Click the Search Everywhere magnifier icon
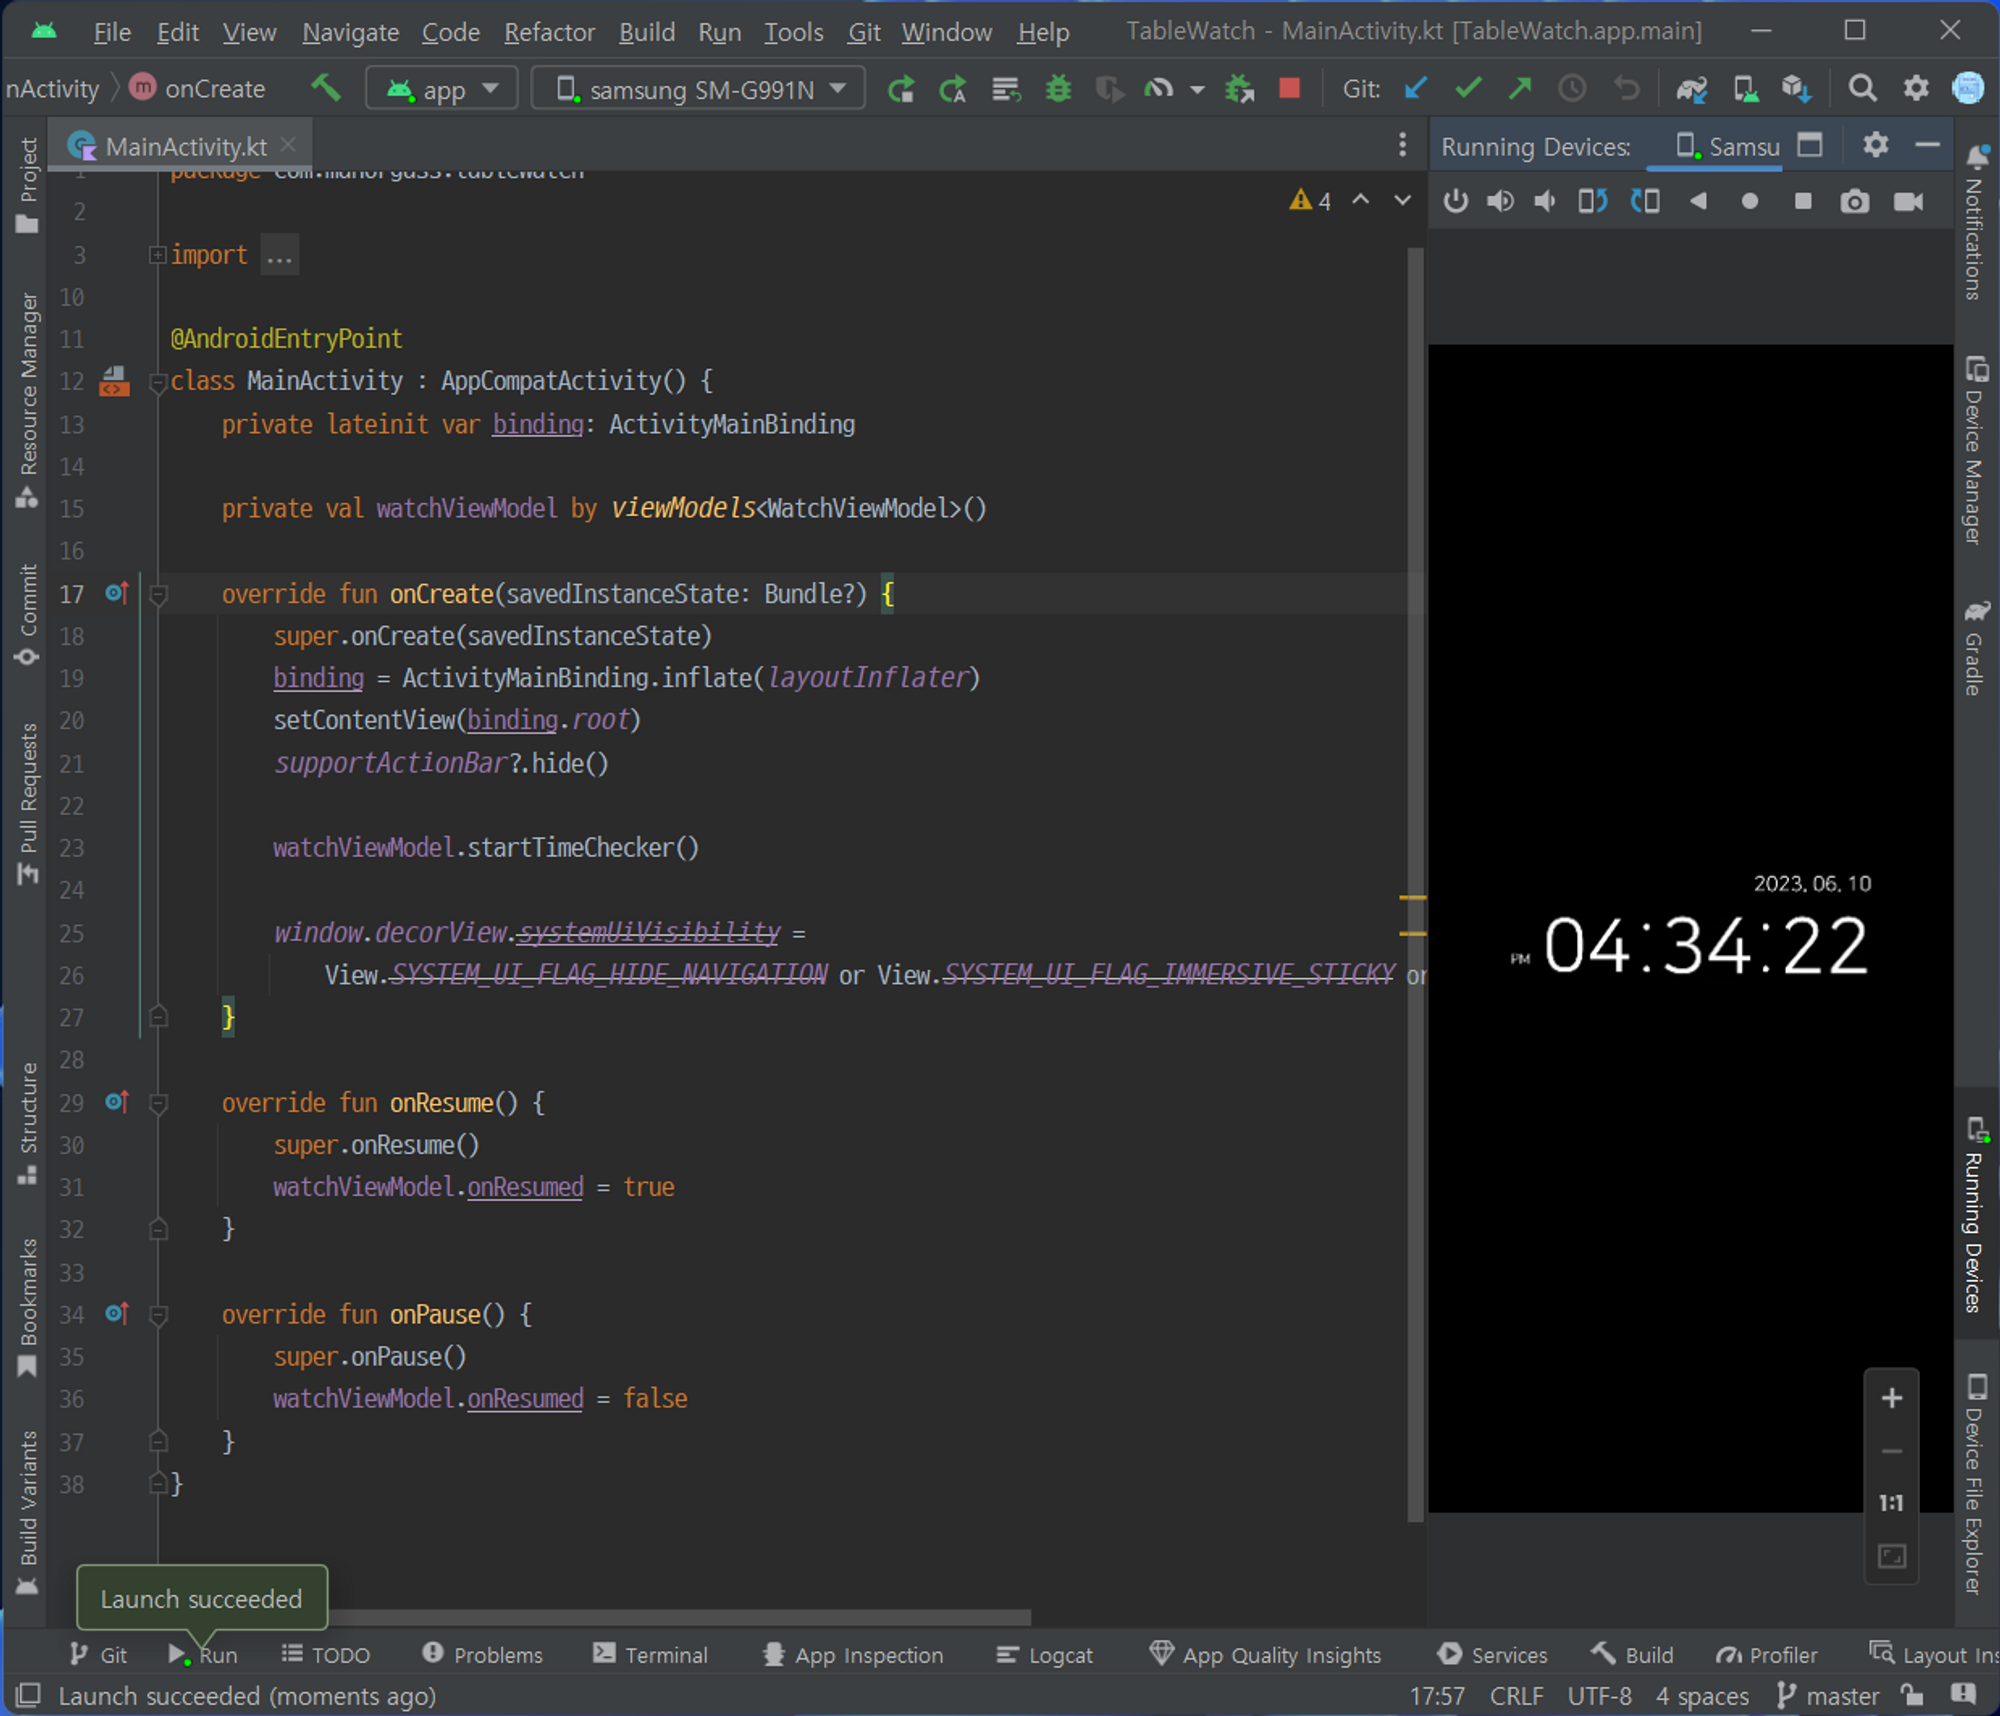The height and width of the screenshot is (1716, 2000). point(1862,89)
